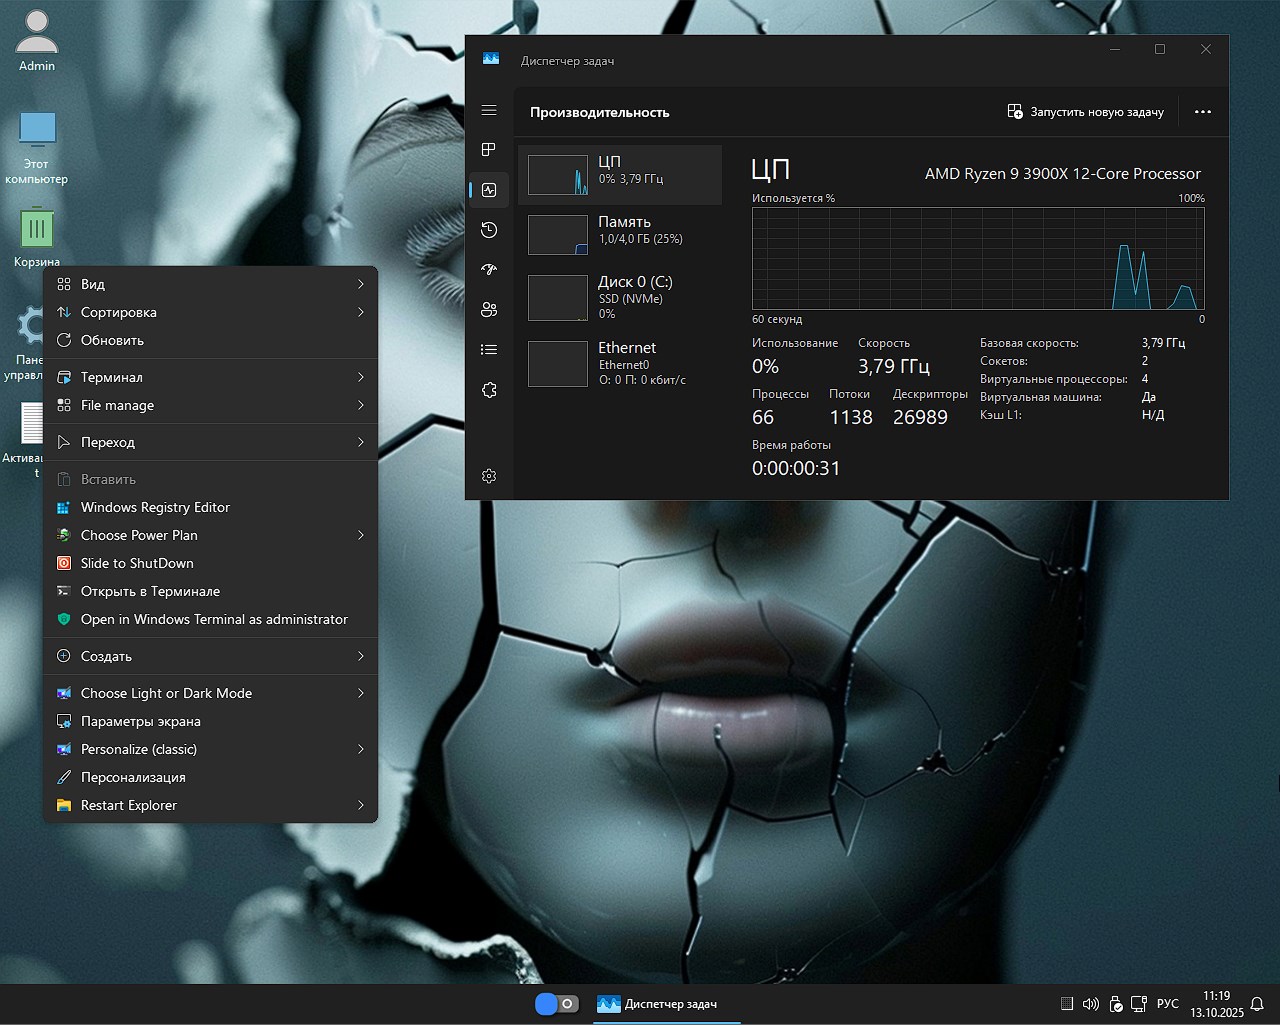Open the Processes page icon

489,150
